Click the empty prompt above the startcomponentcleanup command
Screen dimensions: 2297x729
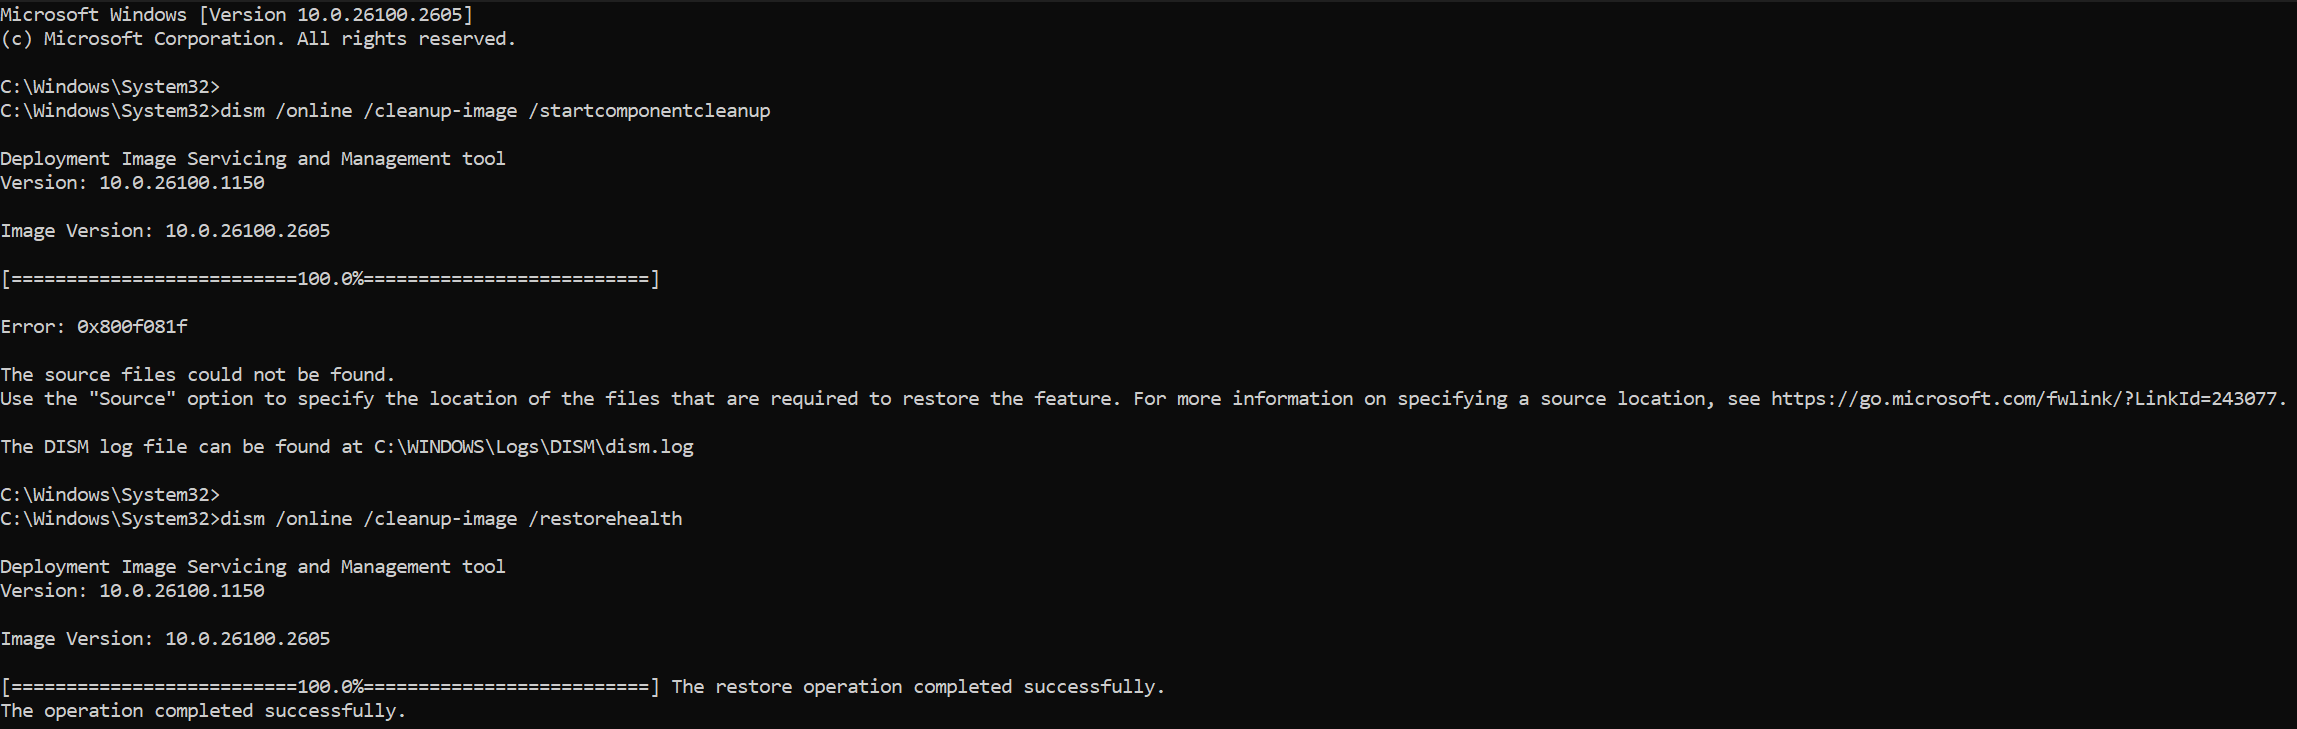[x=110, y=87]
